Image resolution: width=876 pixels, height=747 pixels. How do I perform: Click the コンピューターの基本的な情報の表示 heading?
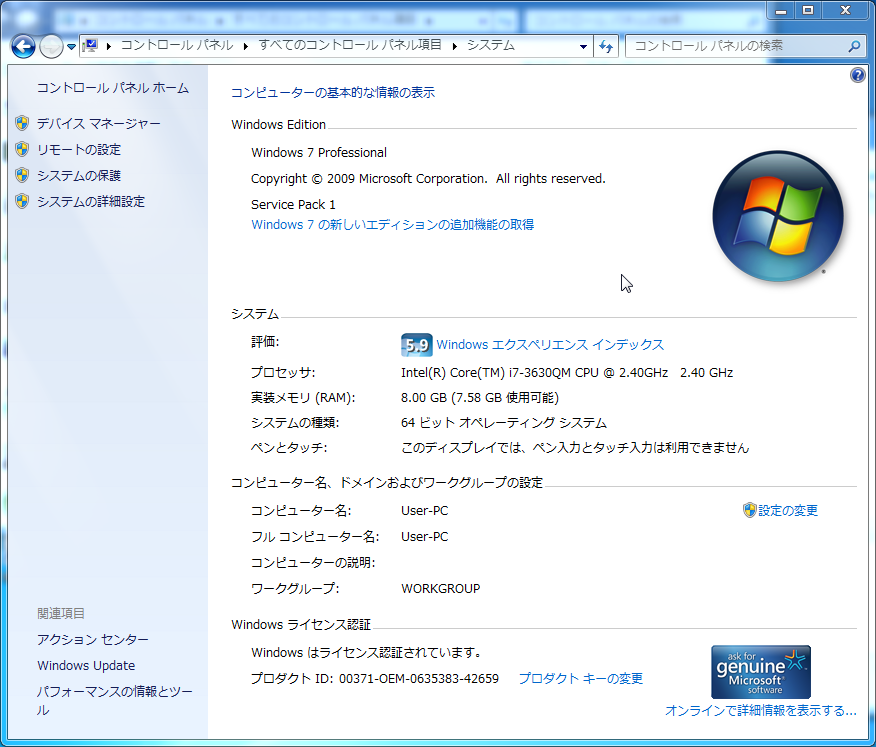[x=333, y=93]
